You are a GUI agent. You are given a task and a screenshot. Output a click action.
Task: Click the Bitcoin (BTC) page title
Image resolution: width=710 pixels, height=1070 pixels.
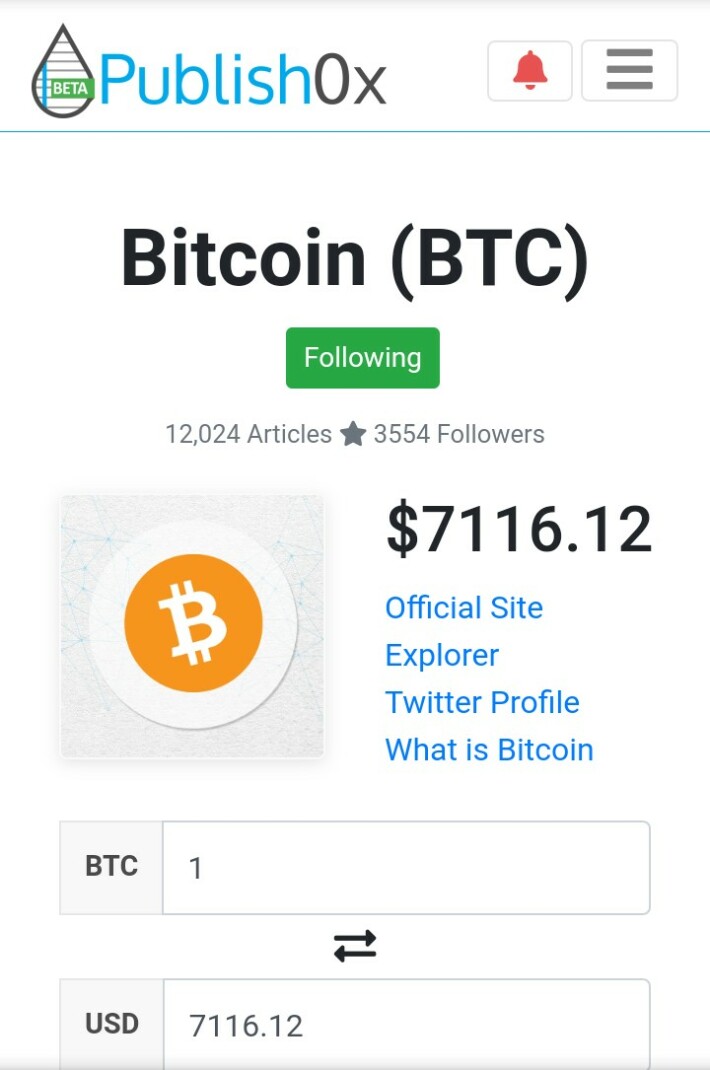coord(355,259)
